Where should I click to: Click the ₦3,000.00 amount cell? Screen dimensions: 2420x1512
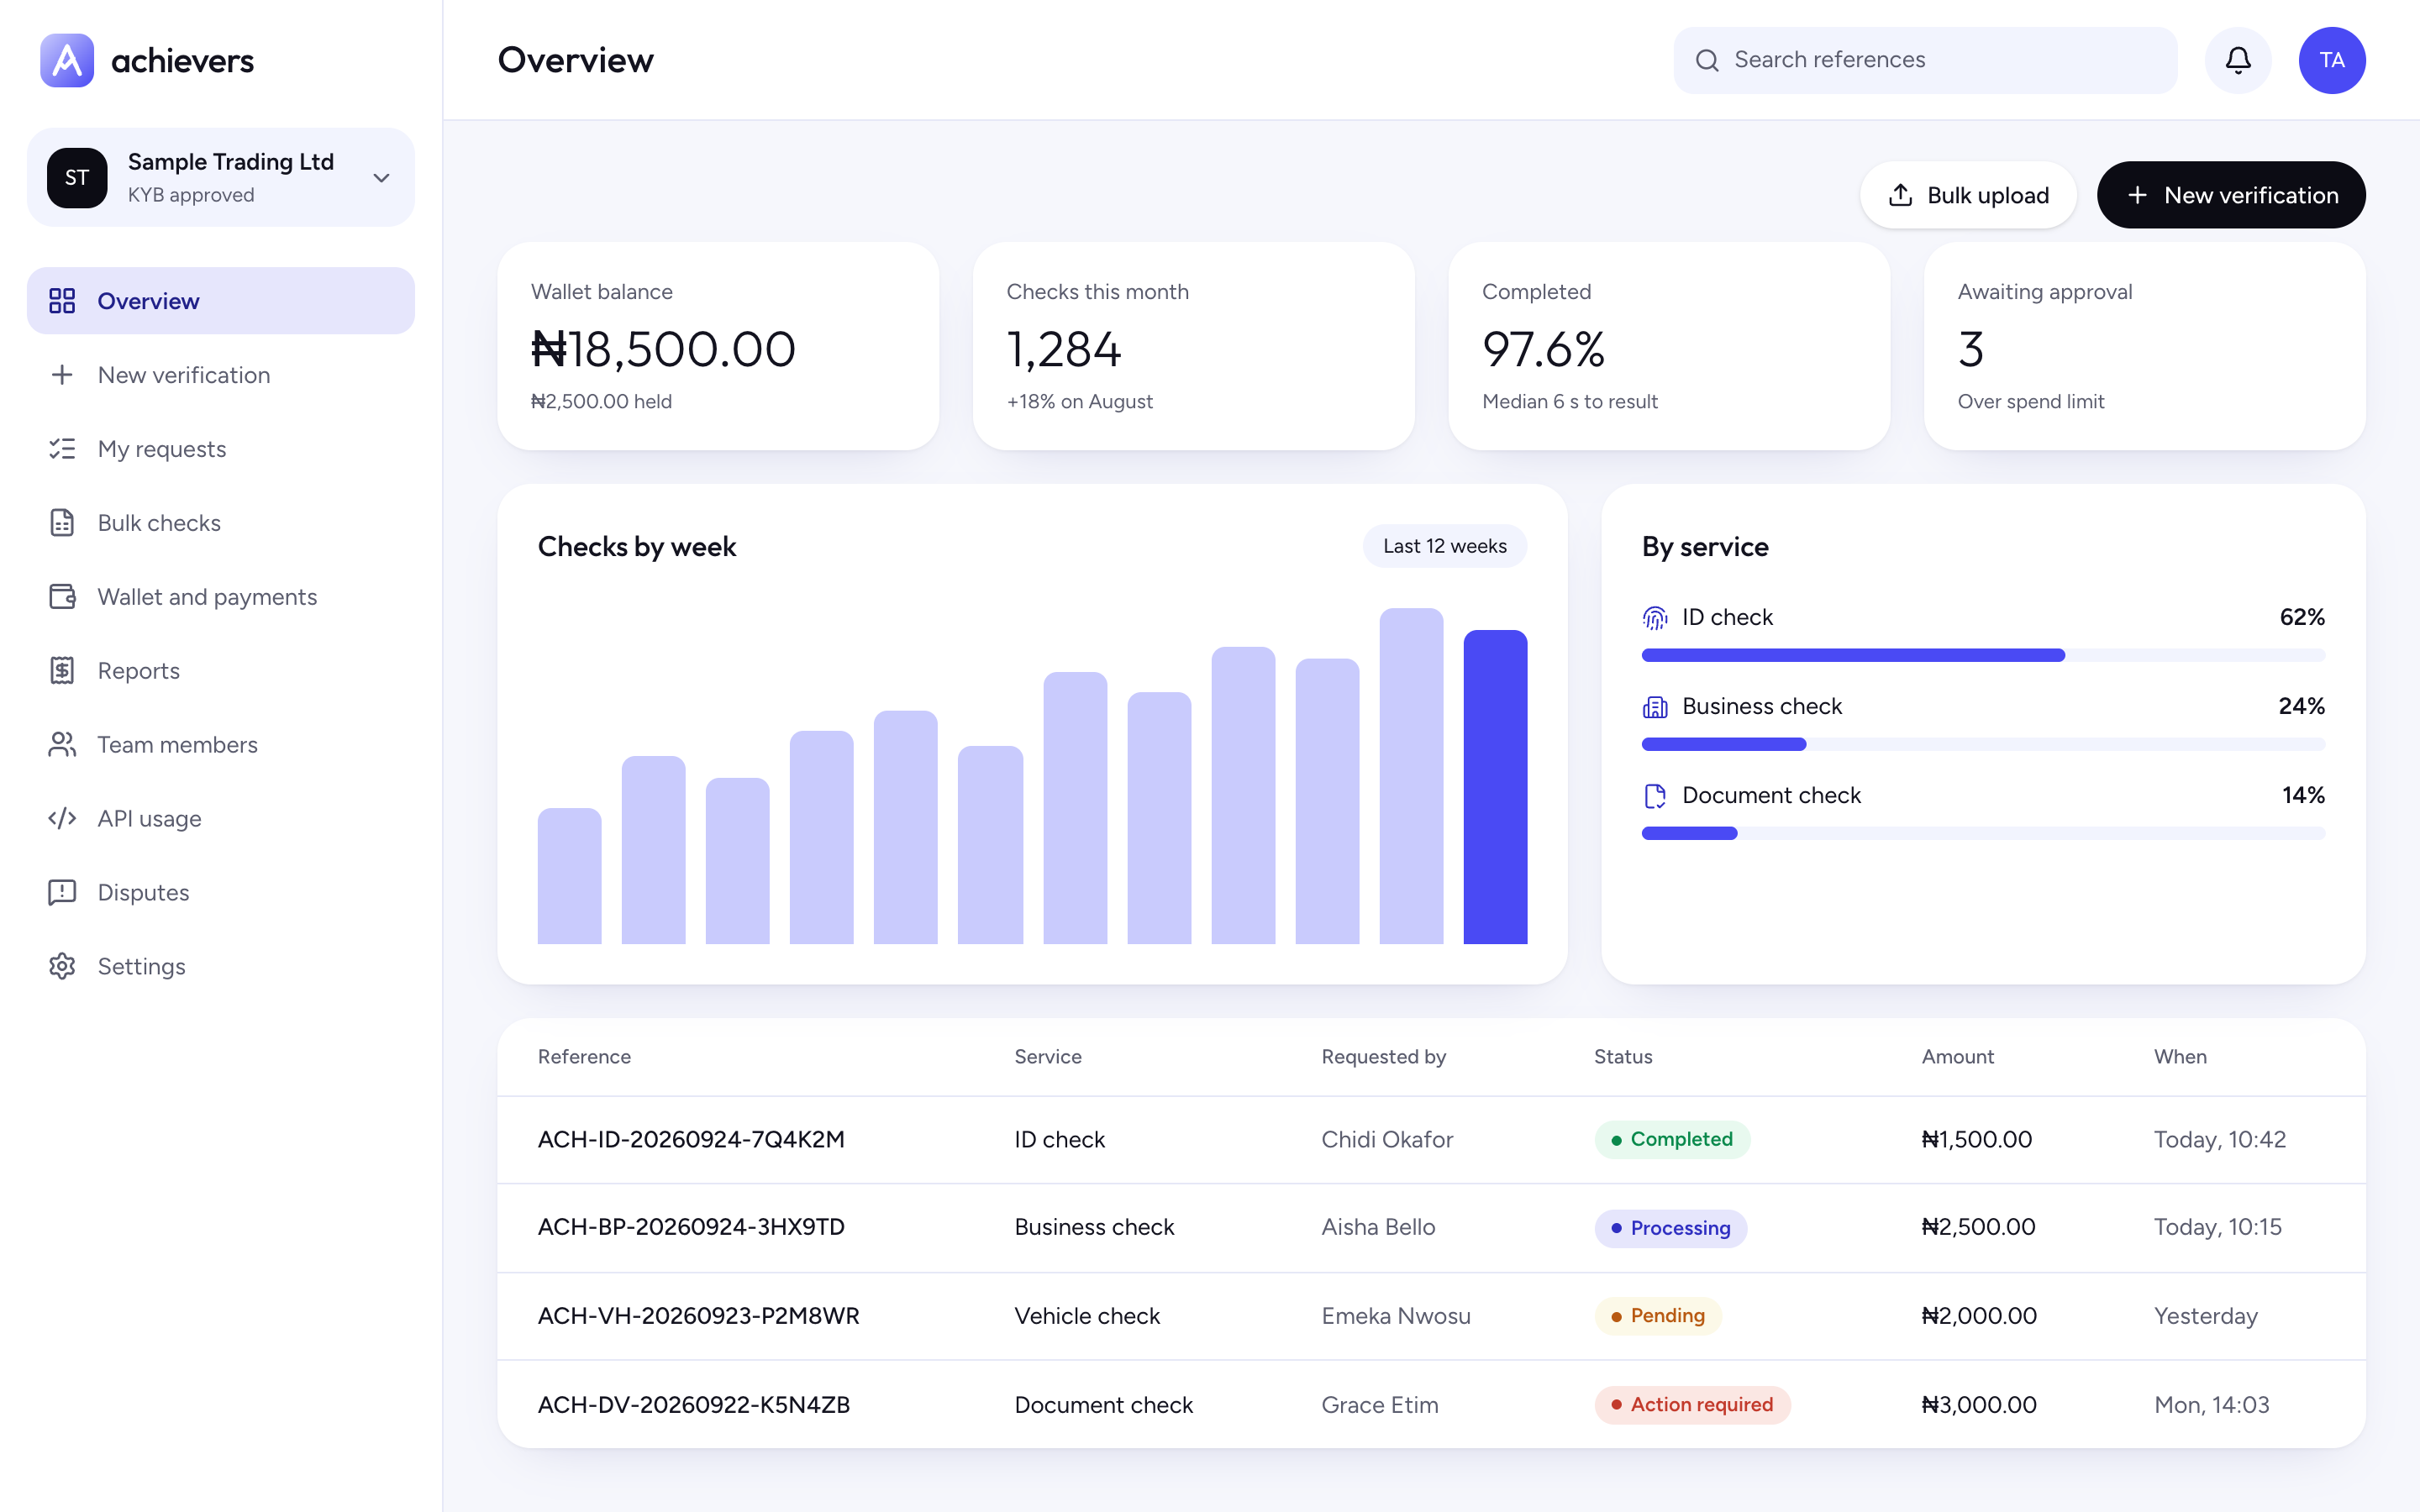pos(1979,1405)
